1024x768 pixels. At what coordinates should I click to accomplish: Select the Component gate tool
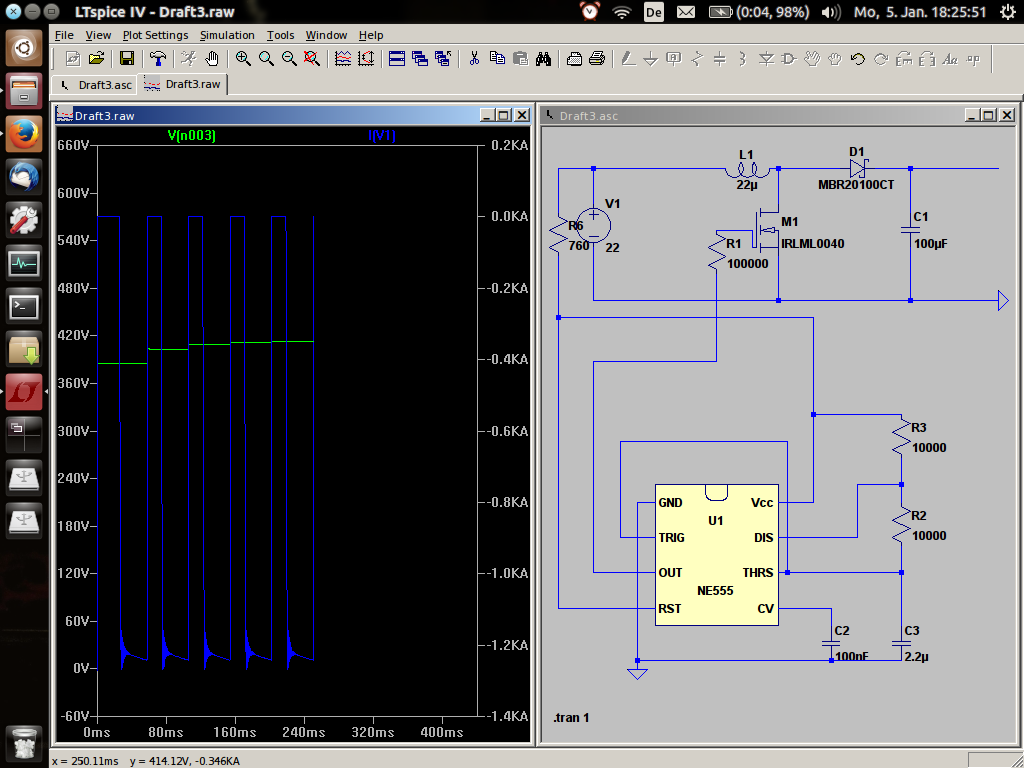(789, 59)
